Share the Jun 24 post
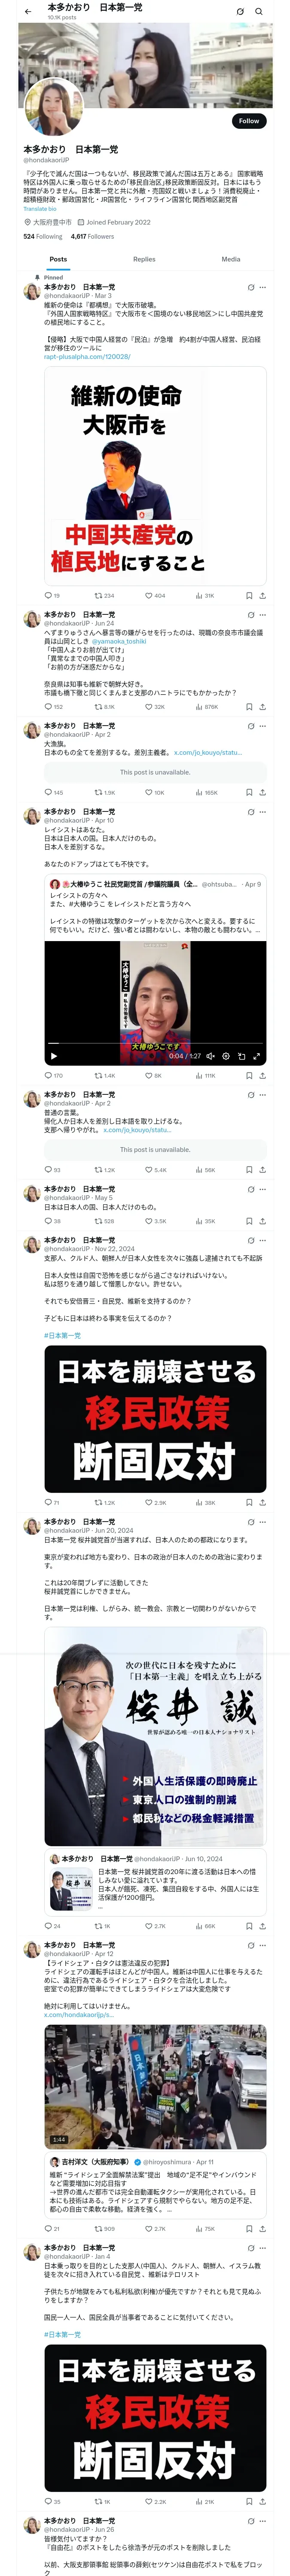The height and width of the screenshot is (2576, 290). tap(263, 707)
